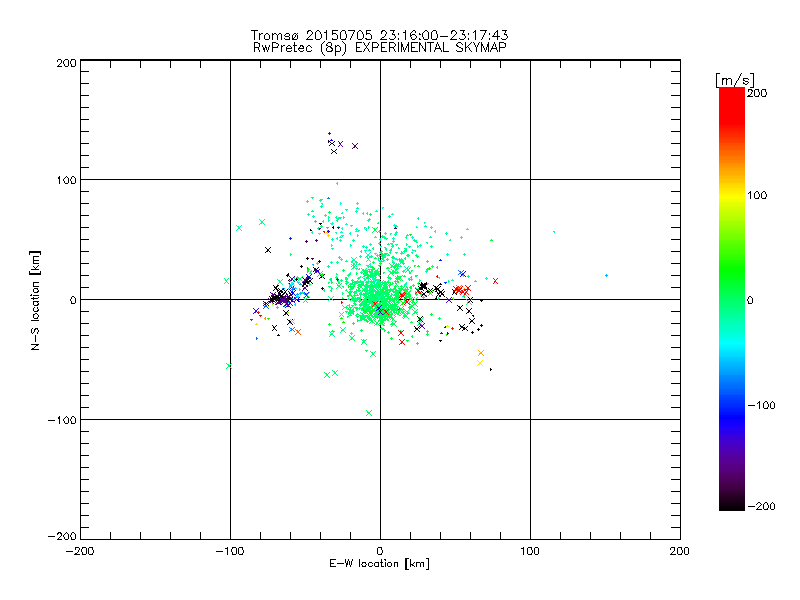800x600 pixels.
Task: Click the red cross marker east of the cluster
Action: (x=495, y=281)
